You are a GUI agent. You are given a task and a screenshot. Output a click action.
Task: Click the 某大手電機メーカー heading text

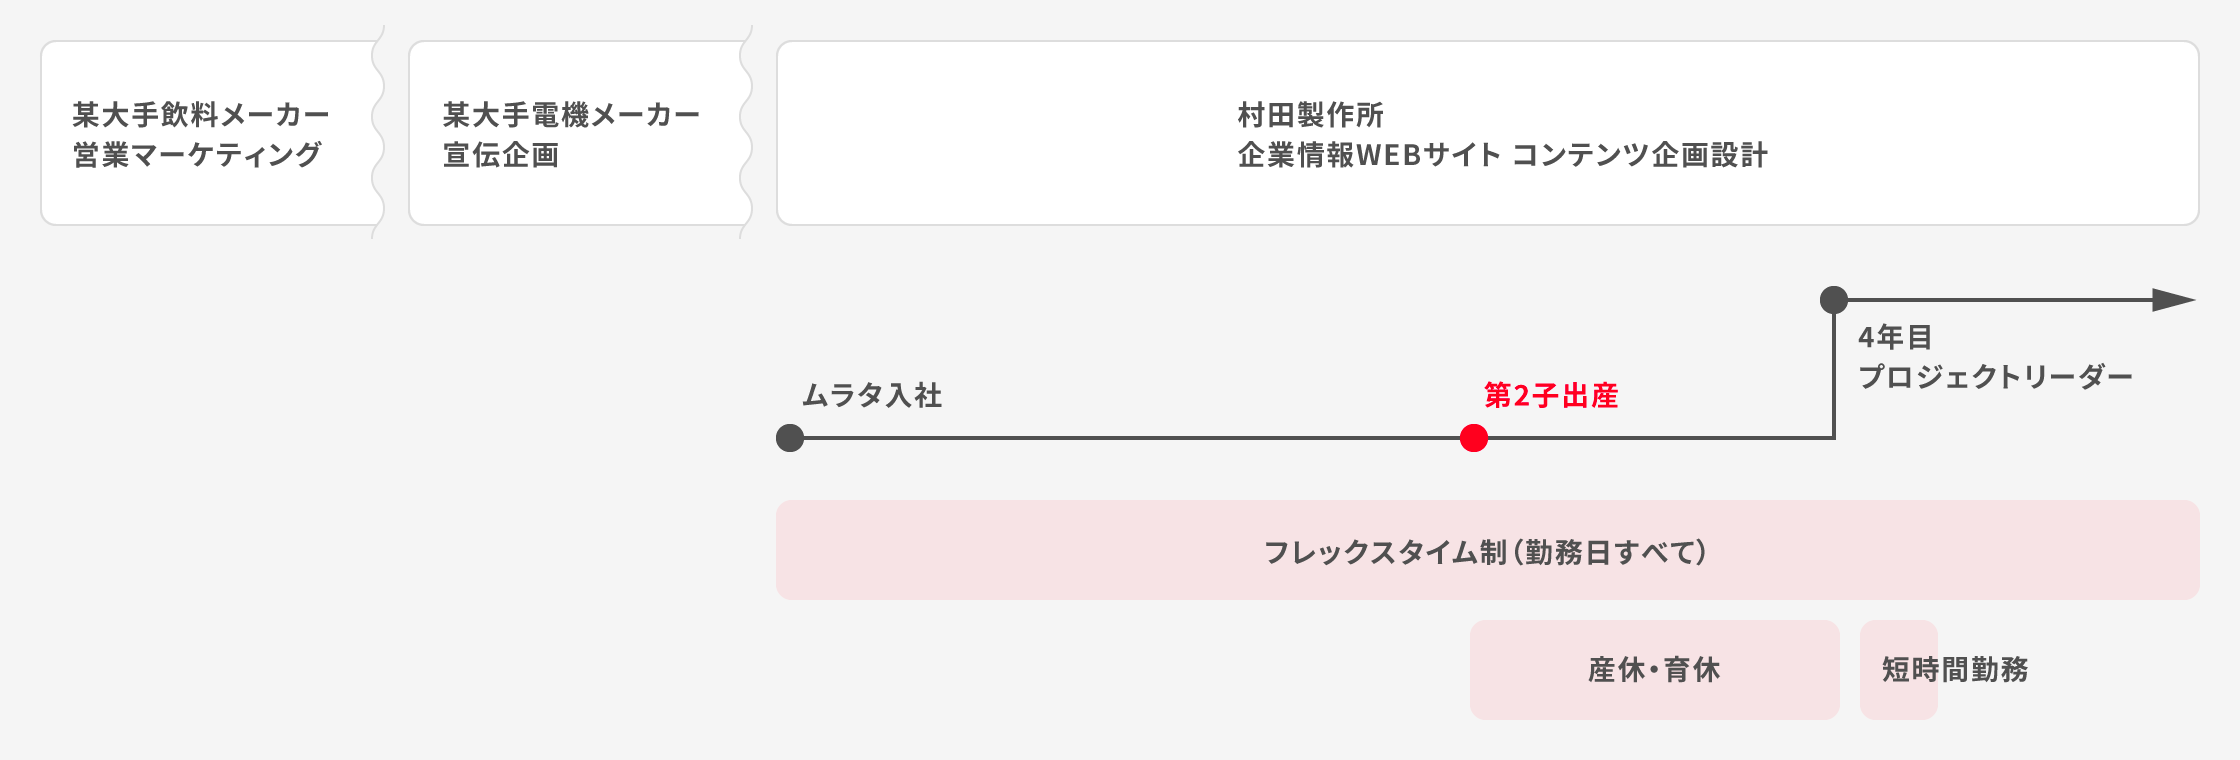[571, 115]
